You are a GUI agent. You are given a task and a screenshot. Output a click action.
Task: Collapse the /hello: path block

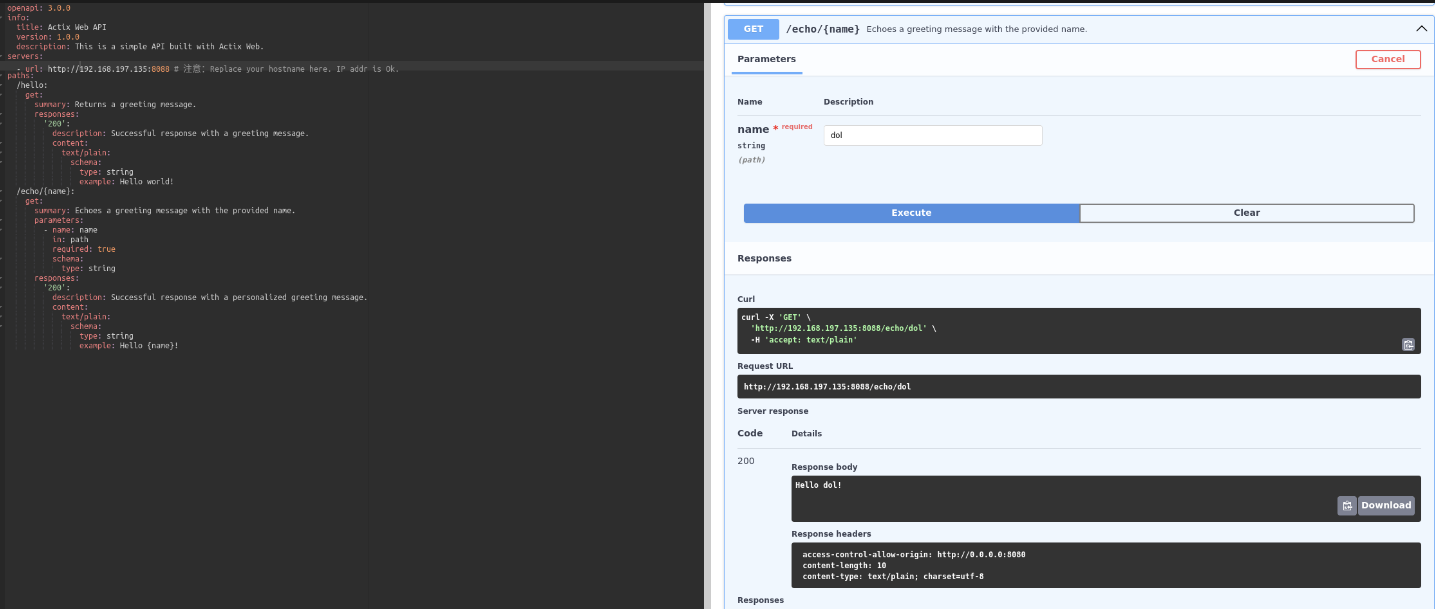3,85
